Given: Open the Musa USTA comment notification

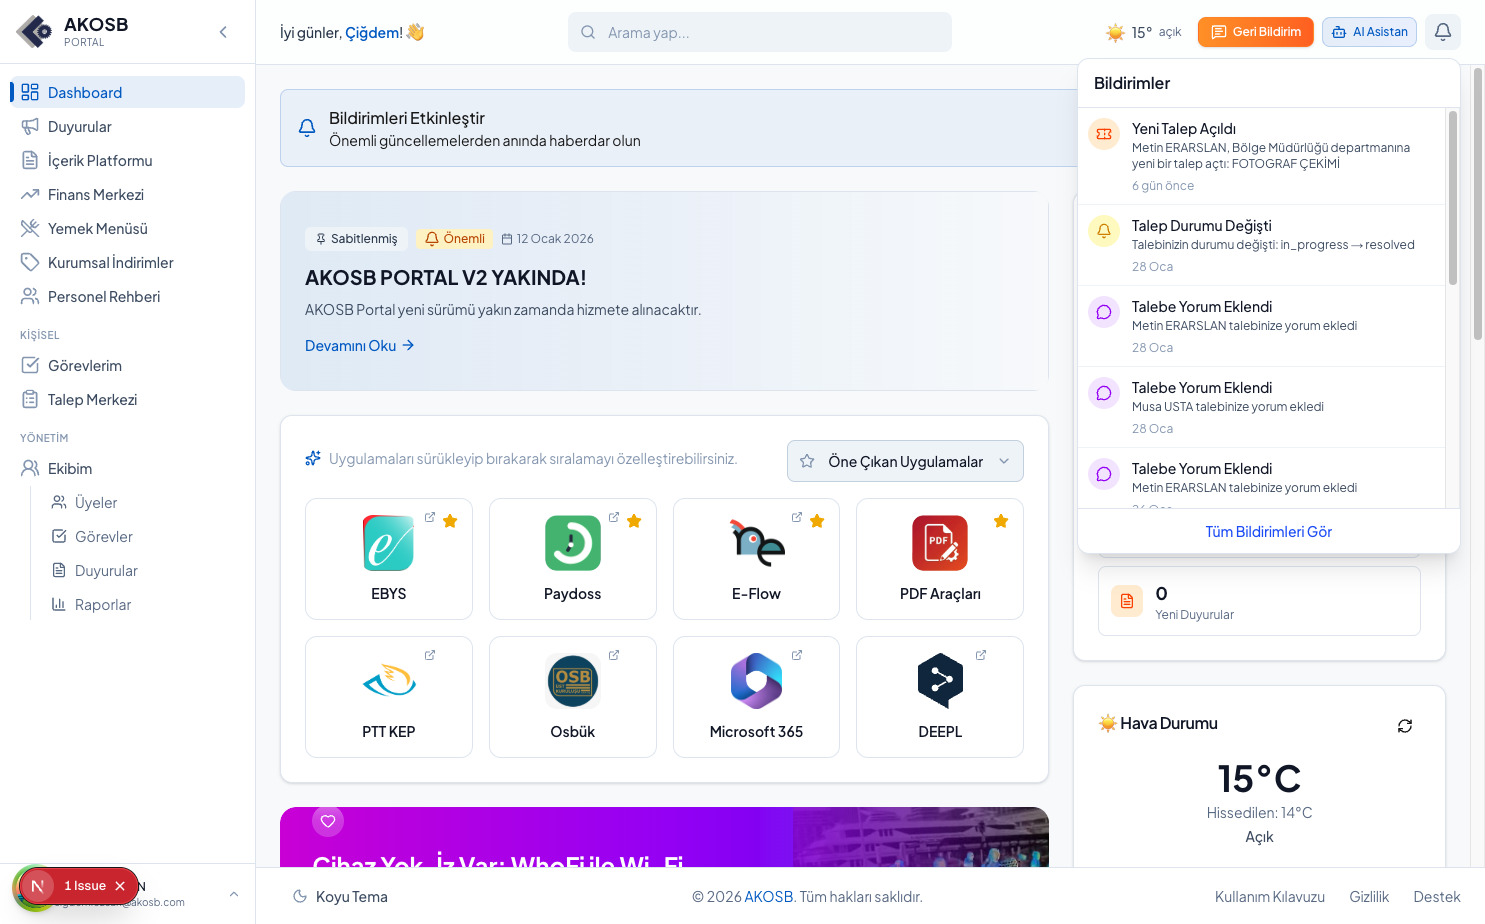Looking at the screenshot, I should point(1262,407).
